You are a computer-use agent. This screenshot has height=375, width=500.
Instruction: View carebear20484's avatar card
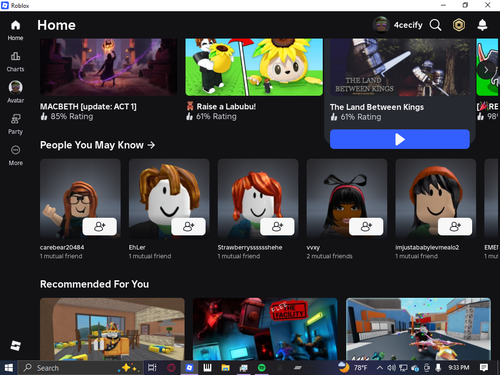[x=80, y=198]
